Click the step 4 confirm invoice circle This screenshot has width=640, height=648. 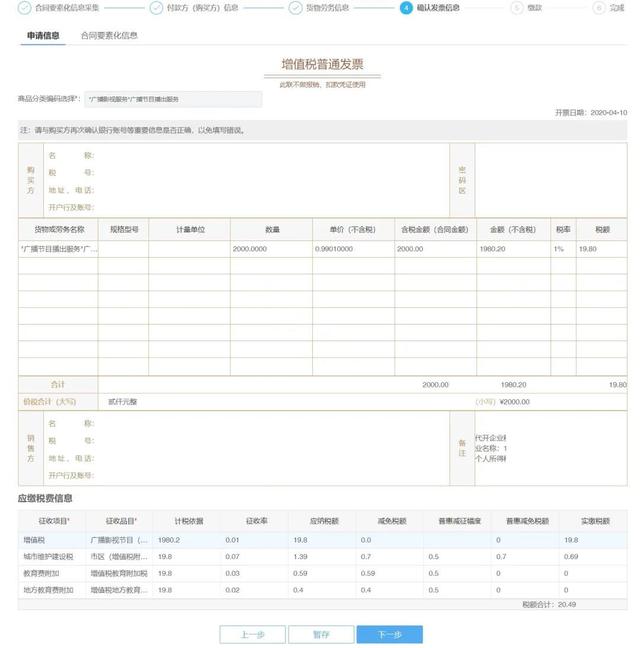[406, 7]
